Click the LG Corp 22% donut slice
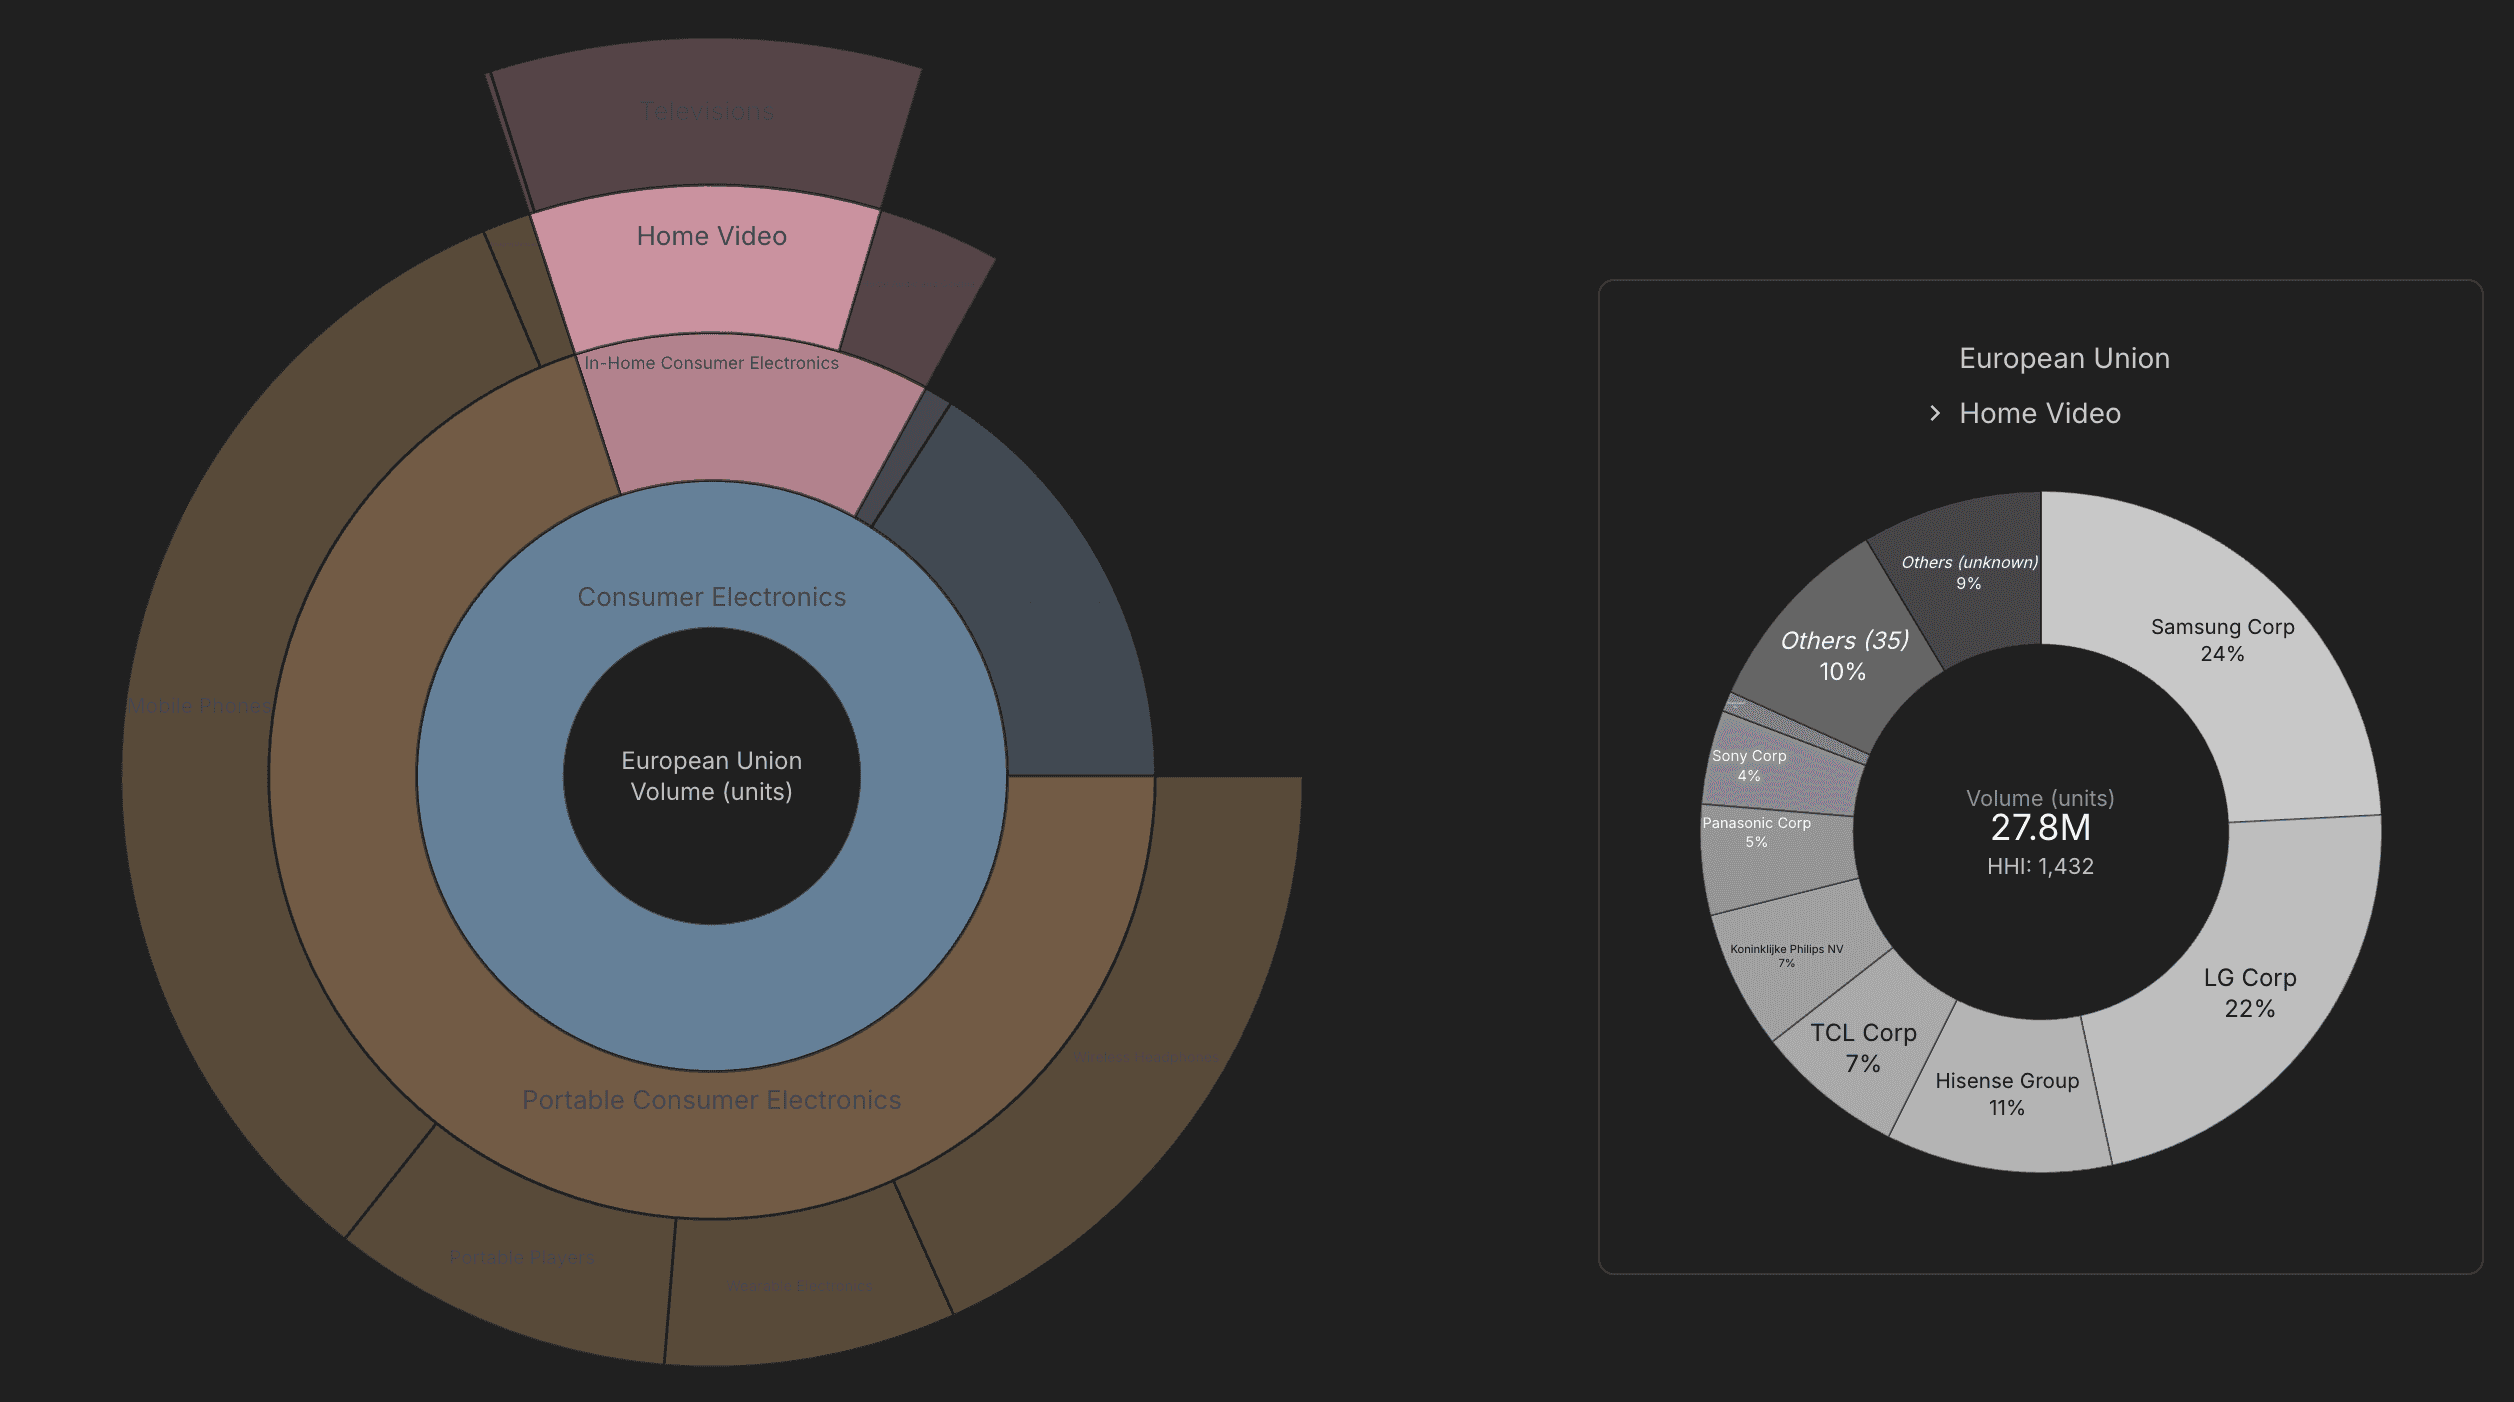This screenshot has width=2514, height=1402. tap(2249, 993)
